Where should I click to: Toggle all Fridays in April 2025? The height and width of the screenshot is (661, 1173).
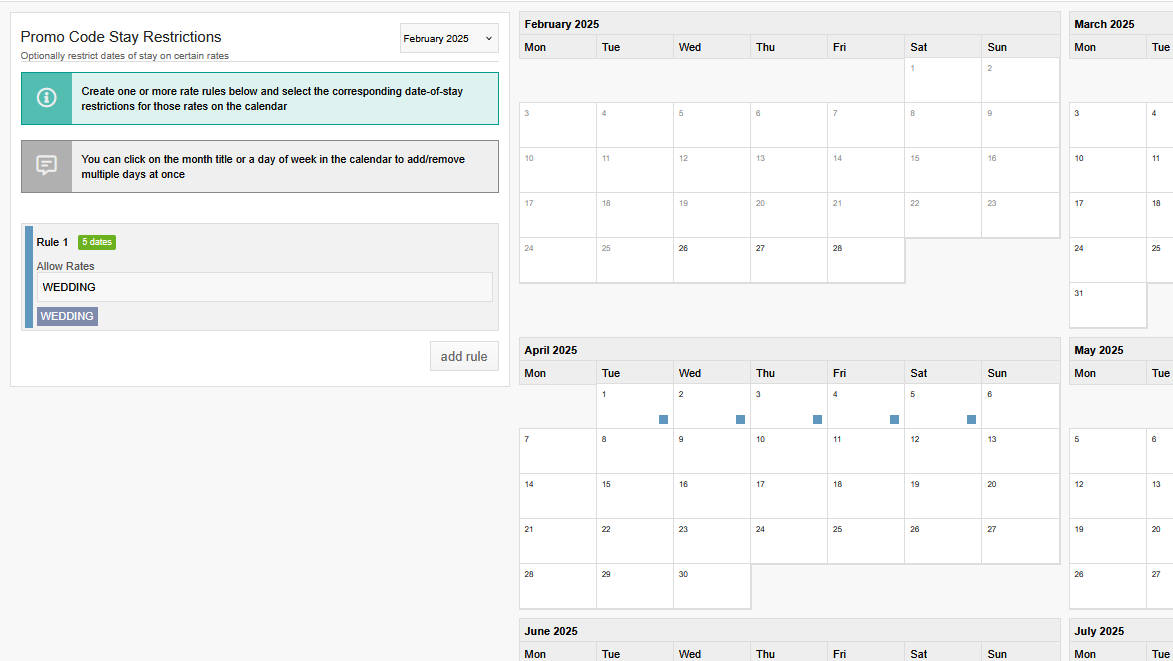coord(866,373)
